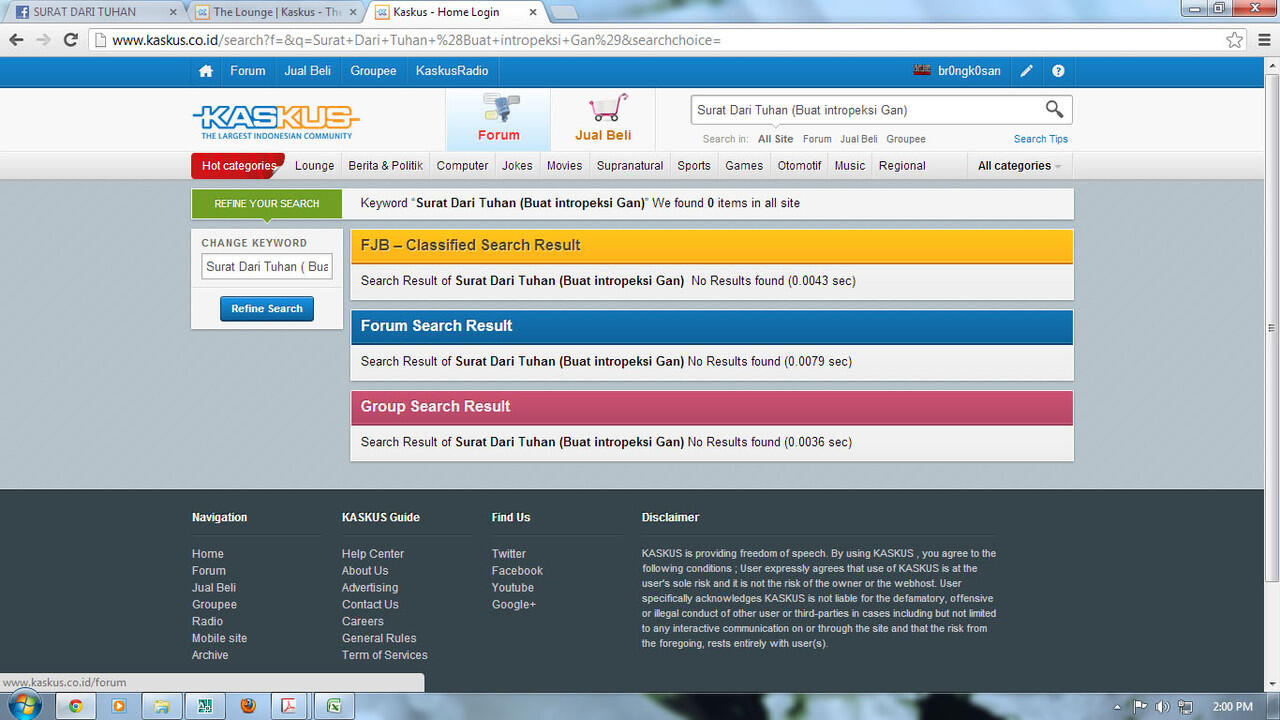Open PDF reader taskbar icon
This screenshot has width=1280, height=720.
click(290, 706)
